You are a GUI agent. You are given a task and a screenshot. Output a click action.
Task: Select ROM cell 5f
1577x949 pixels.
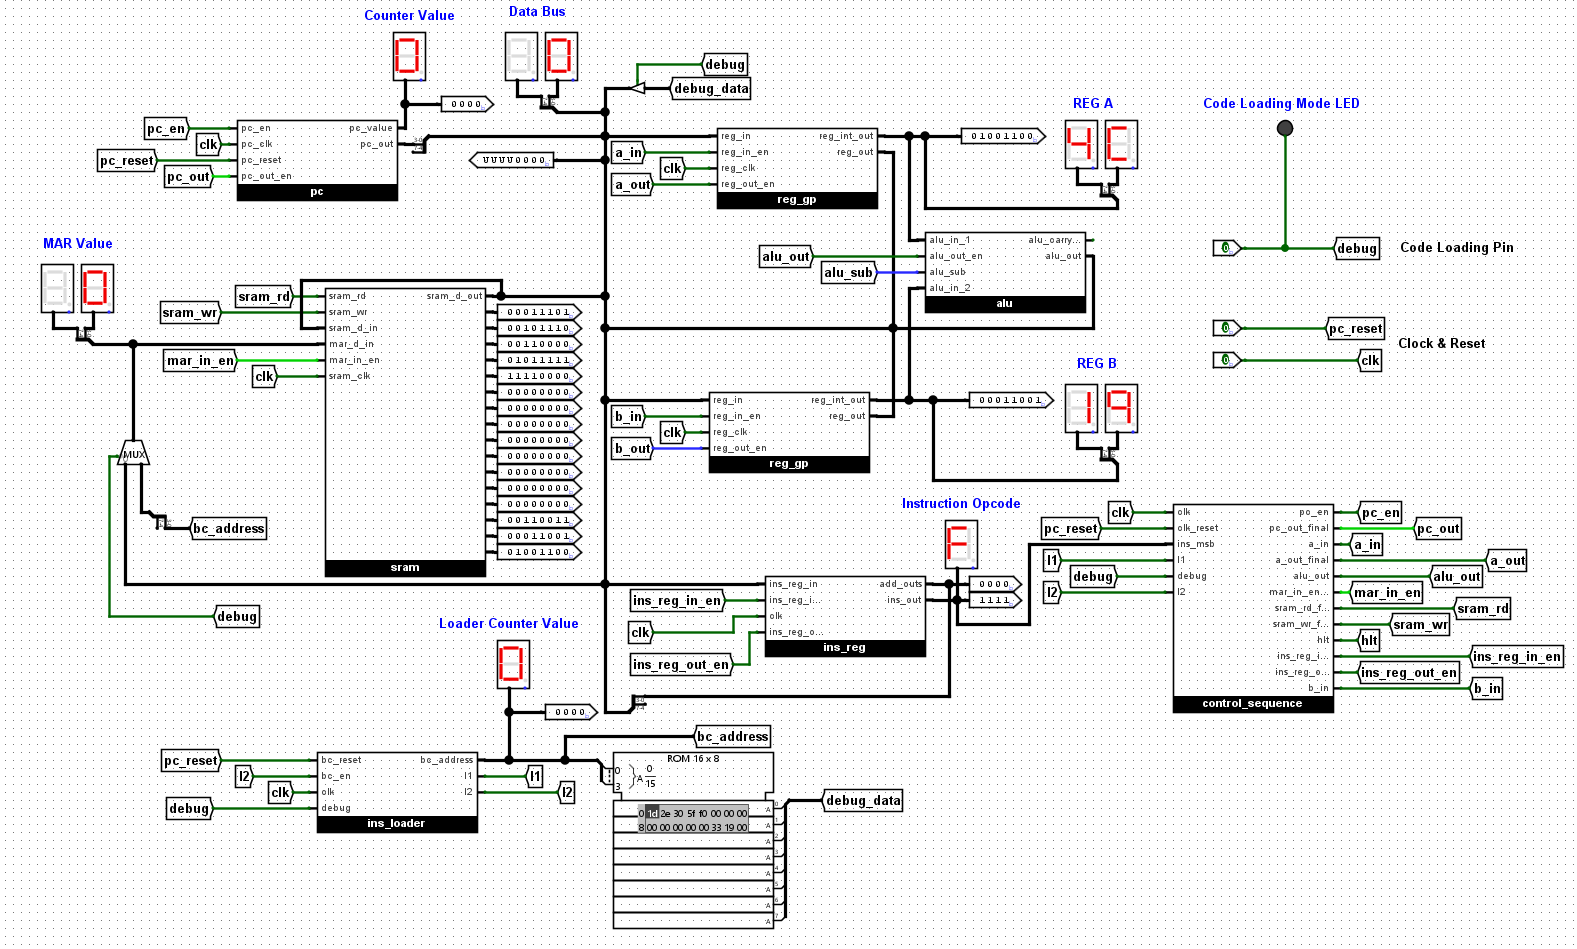[x=691, y=813]
